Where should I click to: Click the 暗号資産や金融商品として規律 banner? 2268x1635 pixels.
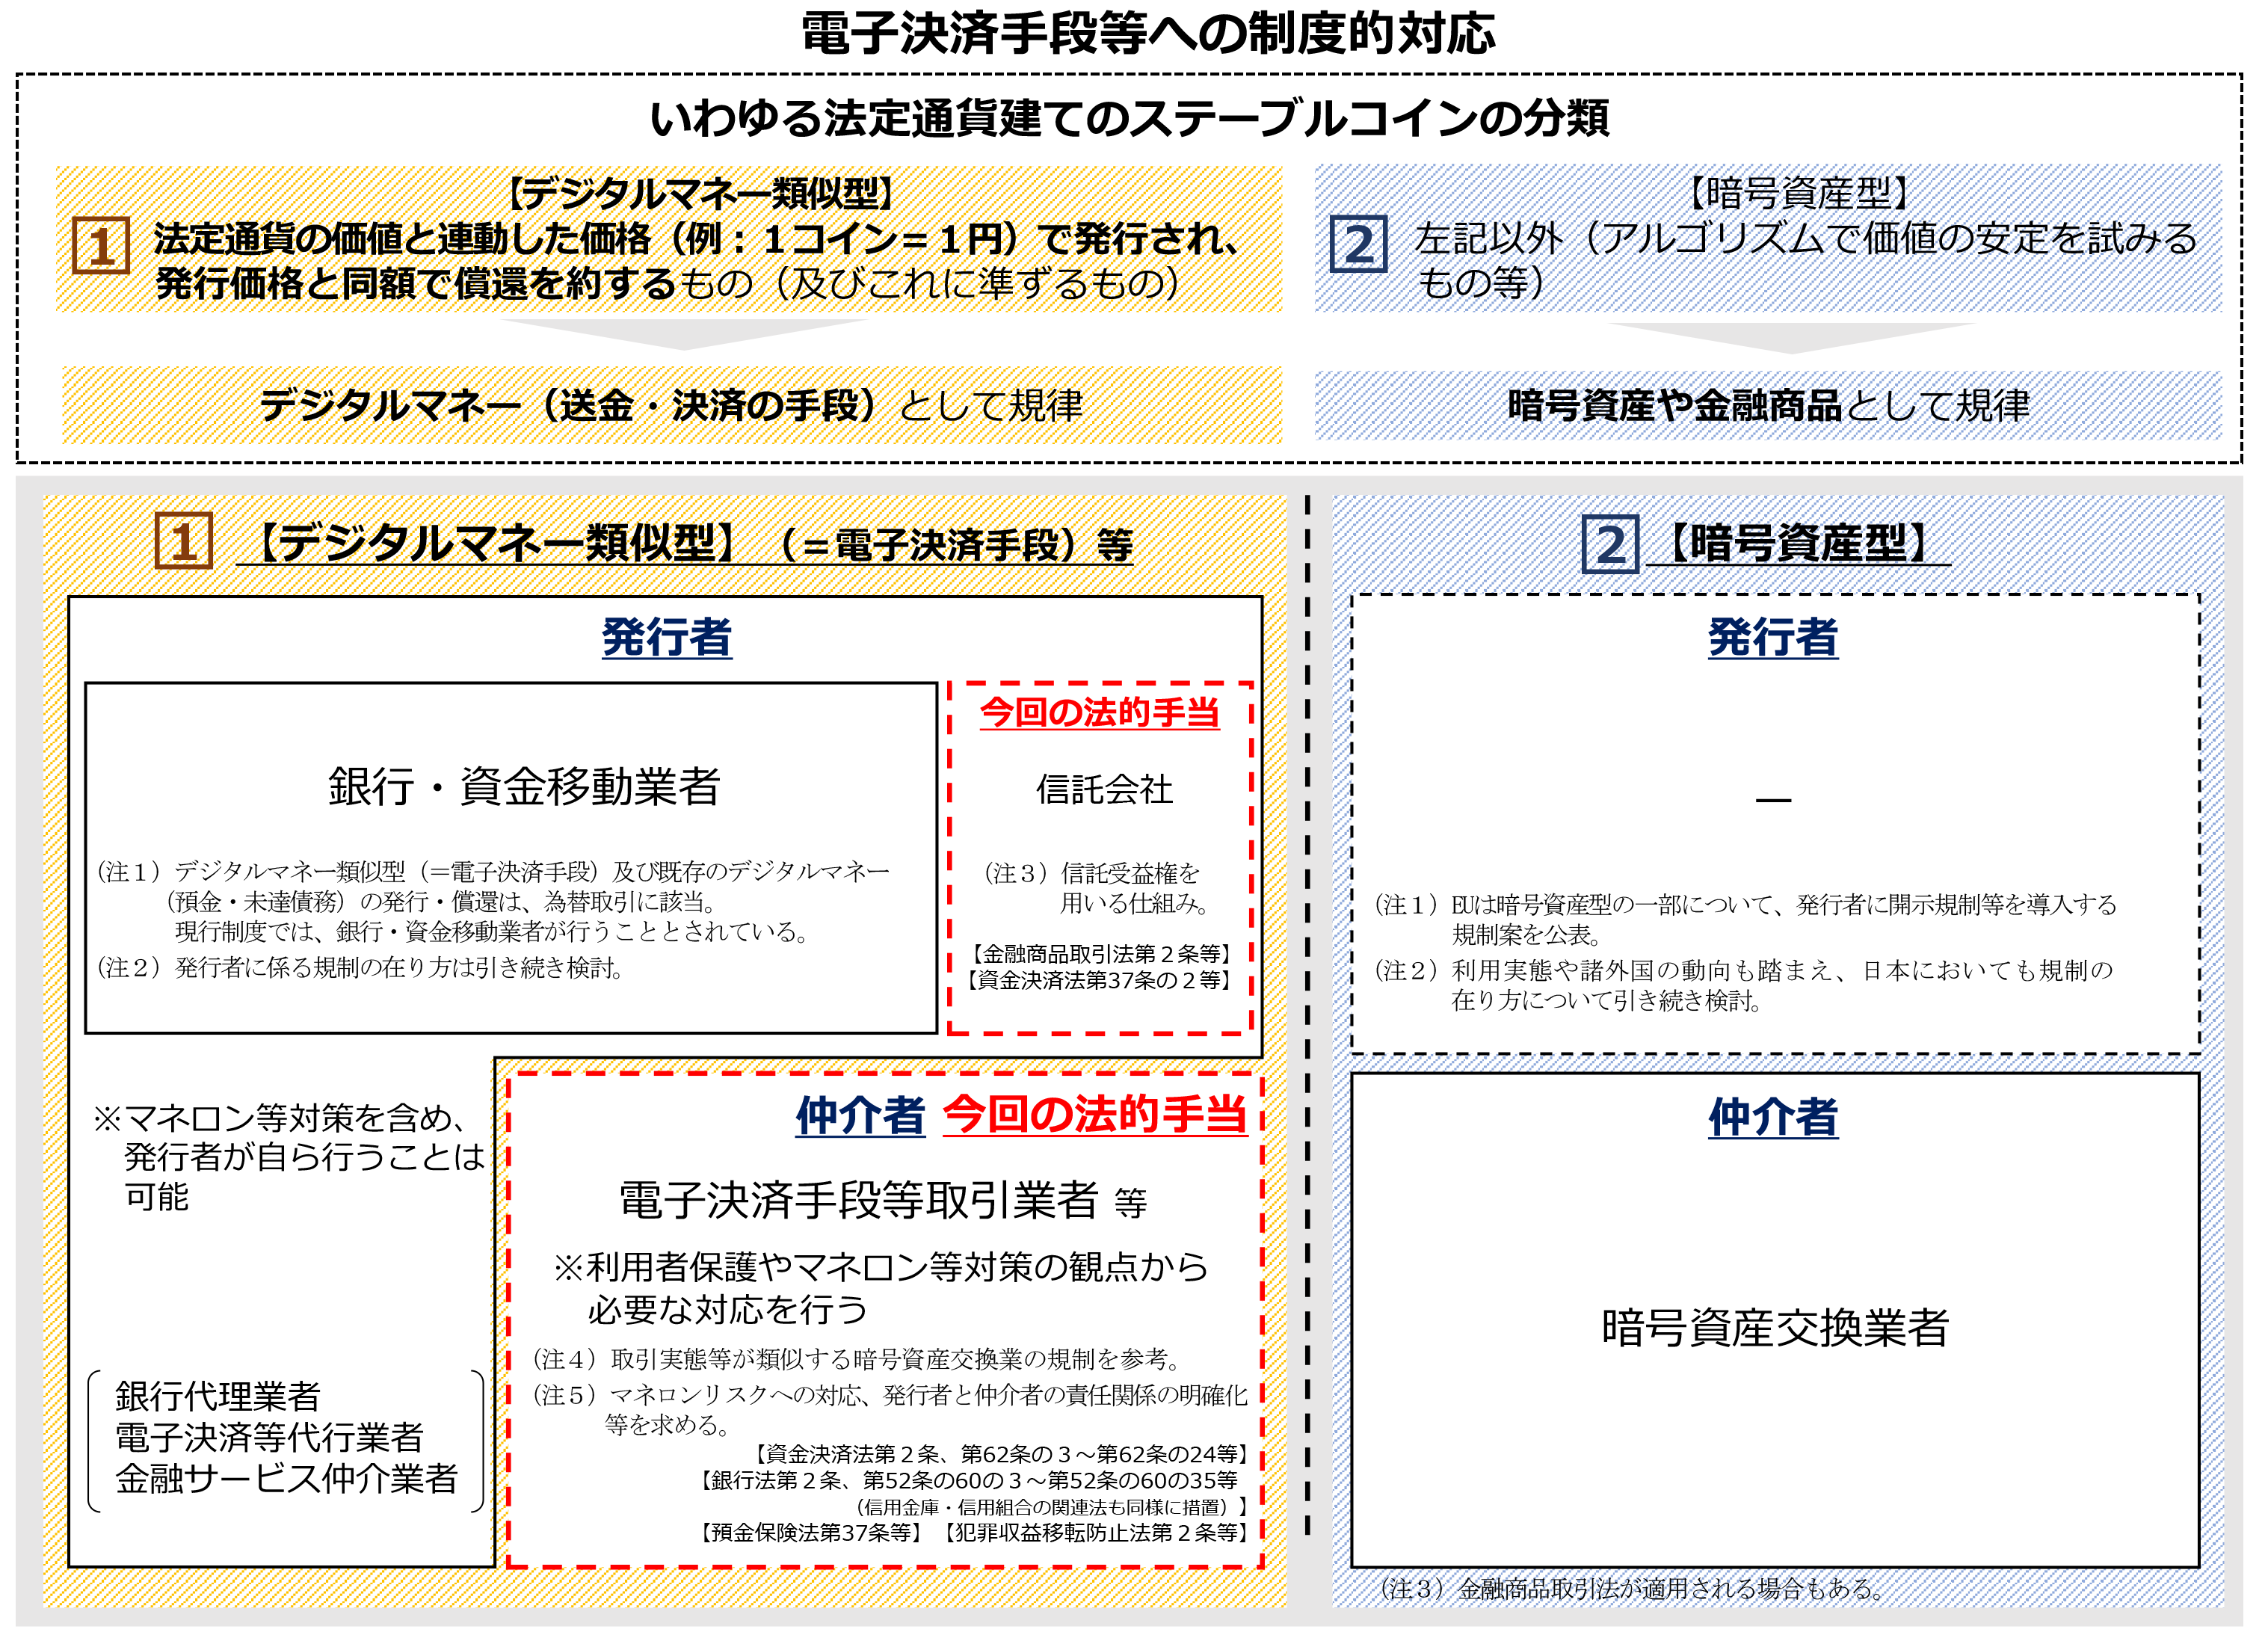1767,406
